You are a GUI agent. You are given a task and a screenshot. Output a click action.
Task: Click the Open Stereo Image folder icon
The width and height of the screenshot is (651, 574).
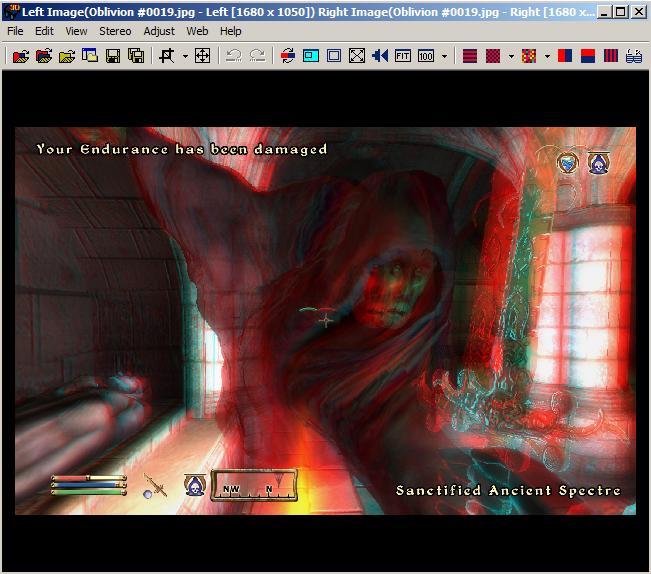pyautogui.click(x=21, y=56)
